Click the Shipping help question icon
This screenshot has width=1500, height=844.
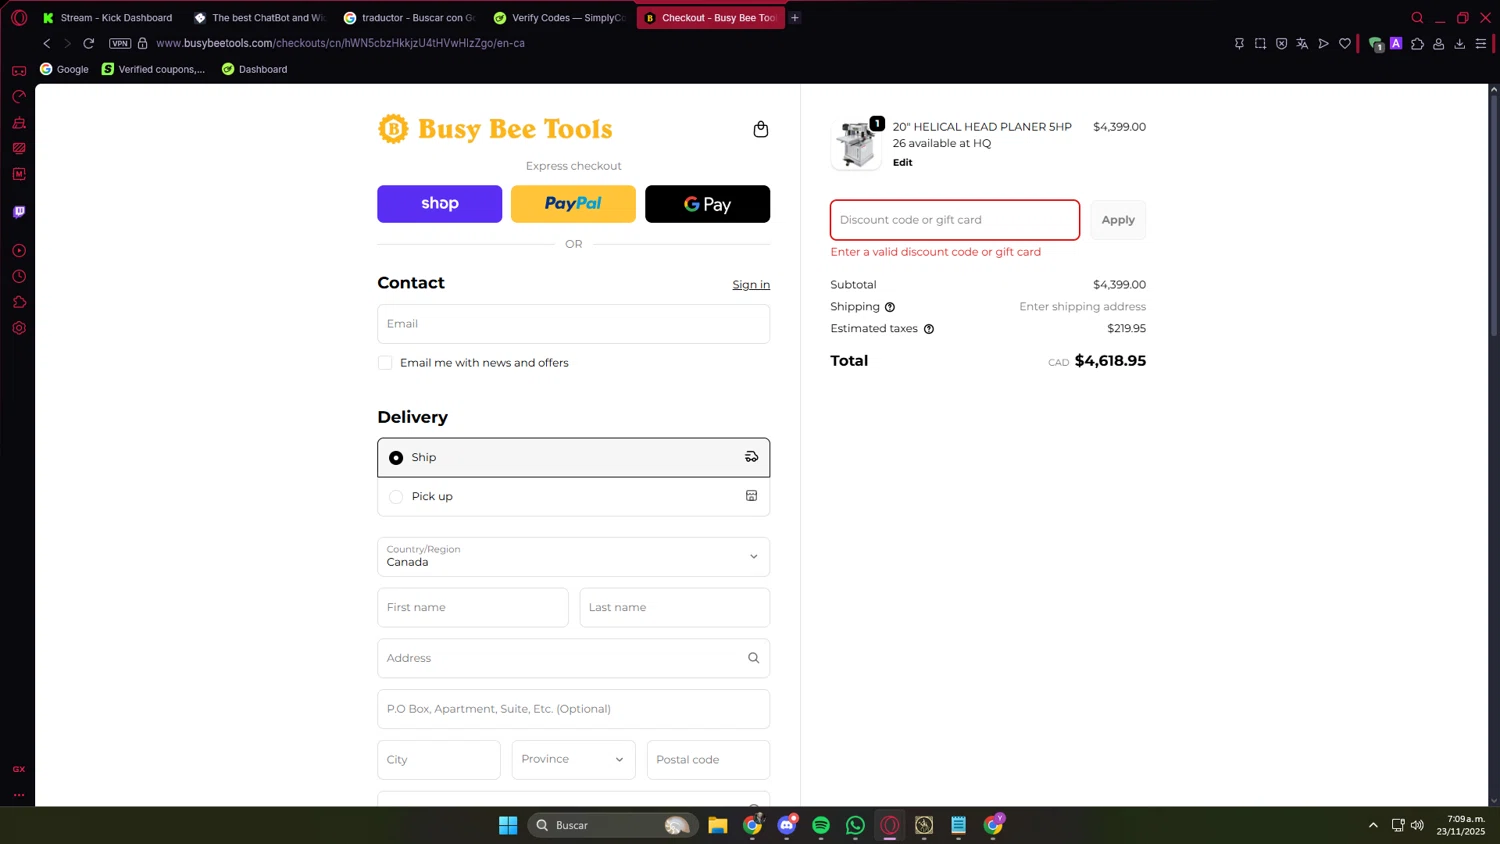[890, 307]
